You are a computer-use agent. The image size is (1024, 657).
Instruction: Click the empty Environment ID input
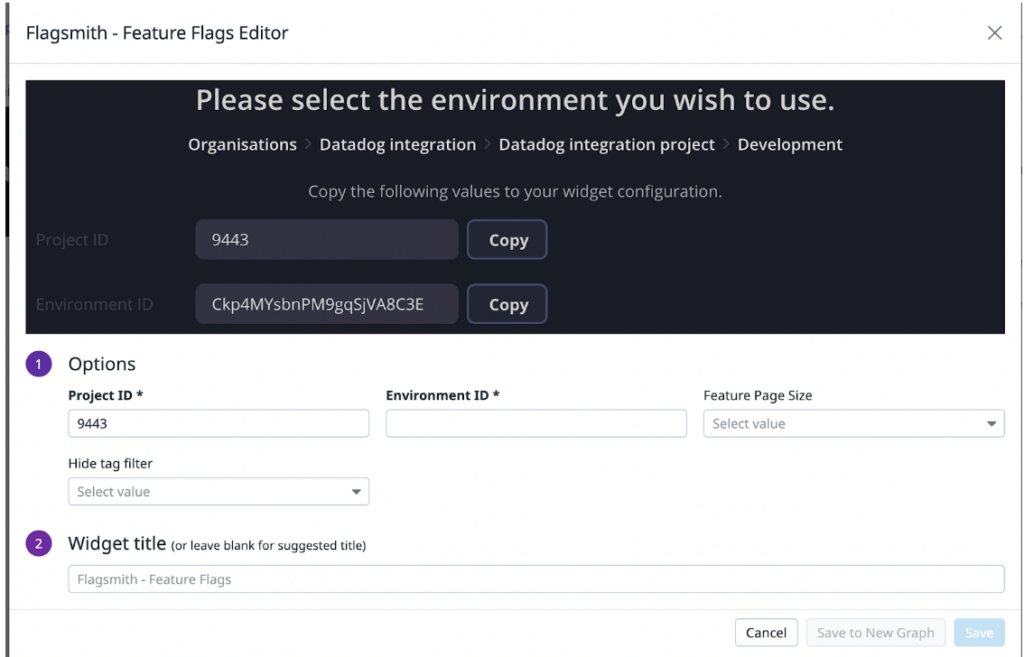tap(536, 424)
